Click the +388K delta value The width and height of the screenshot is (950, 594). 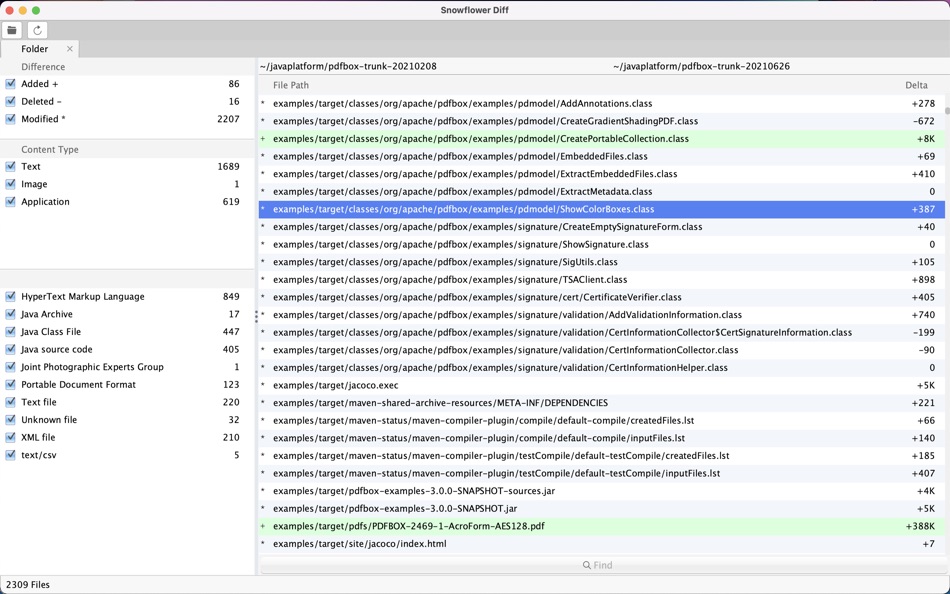click(x=920, y=526)
